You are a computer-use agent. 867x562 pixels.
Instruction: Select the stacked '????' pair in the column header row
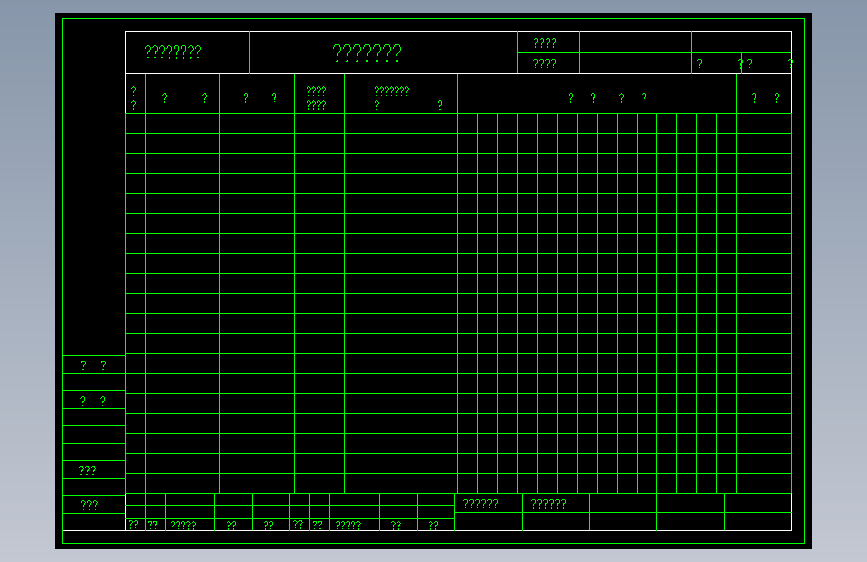[316, 98]
